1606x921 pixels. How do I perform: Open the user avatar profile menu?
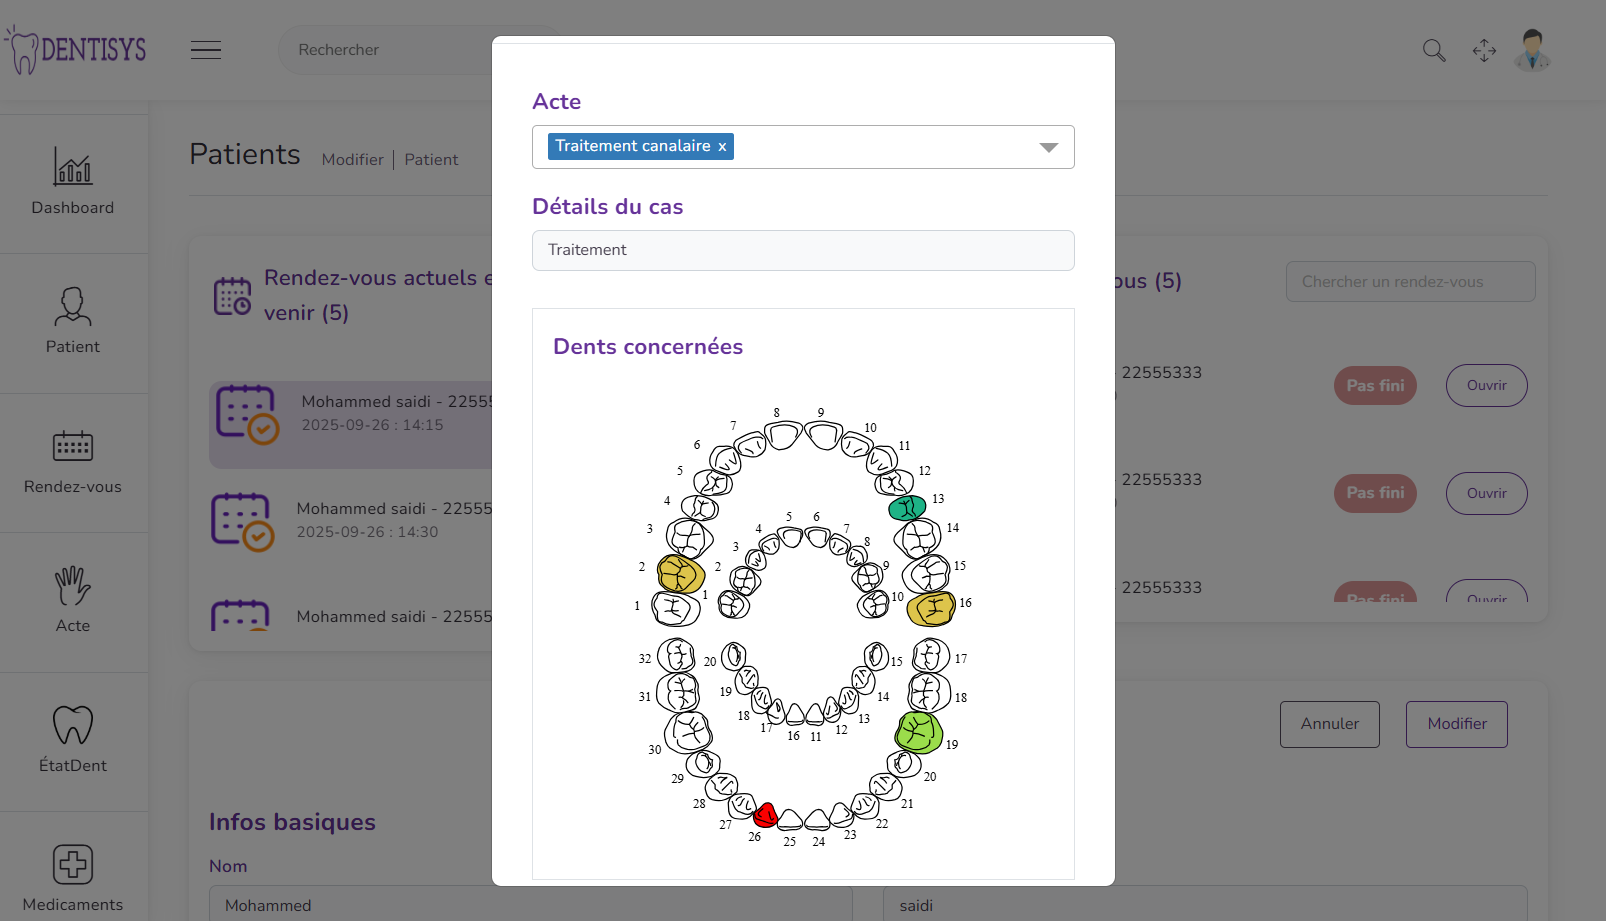[1532, 50]
